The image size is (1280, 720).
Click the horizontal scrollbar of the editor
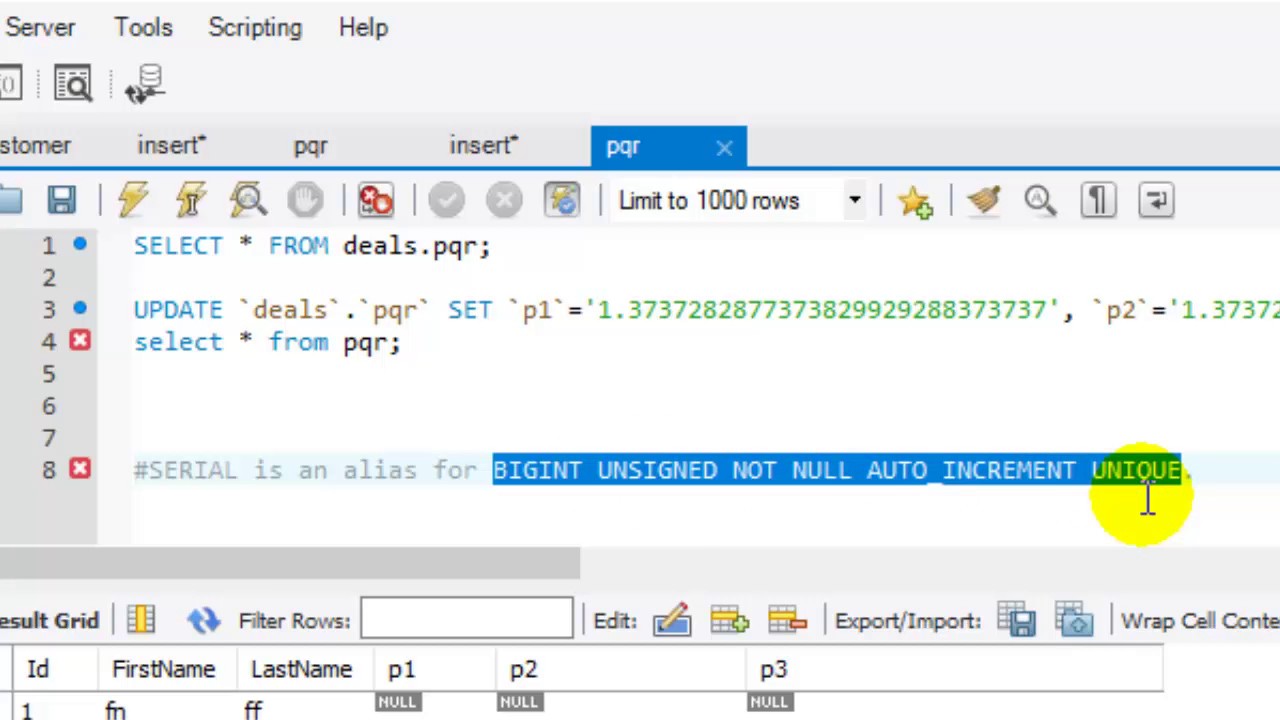point(289,562)
